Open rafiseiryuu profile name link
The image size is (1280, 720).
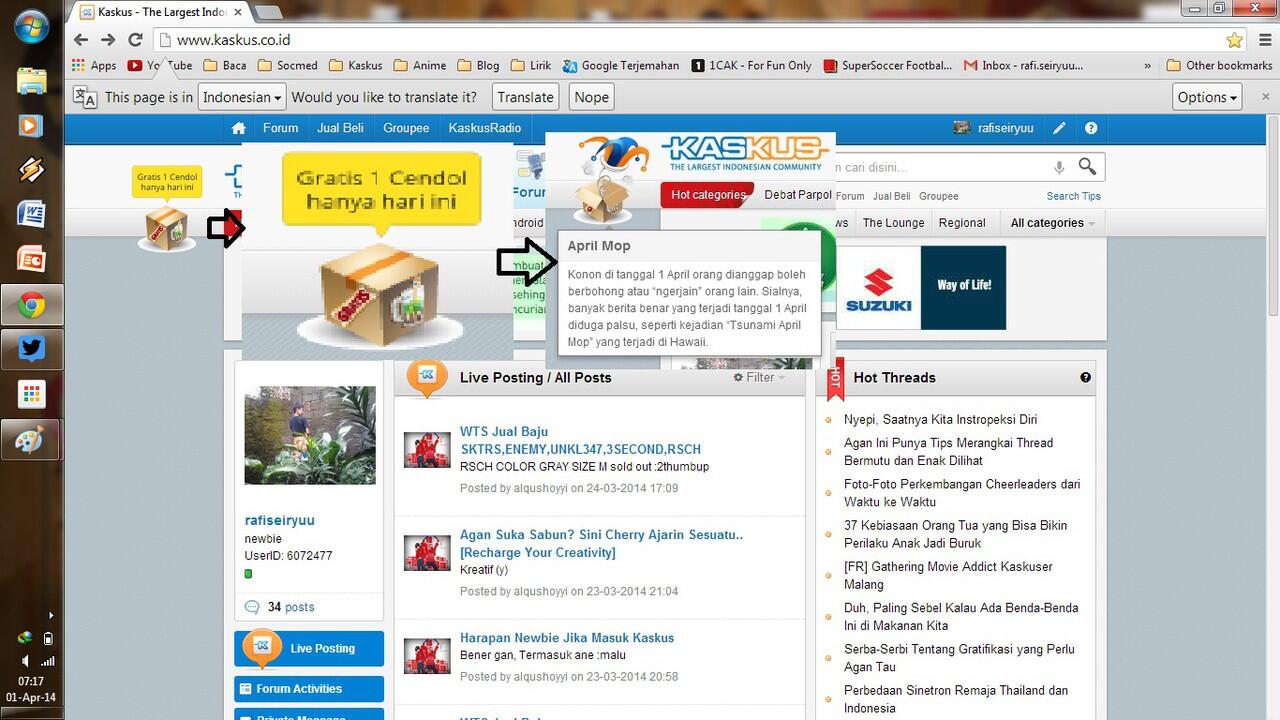click(x=280, y=520)
